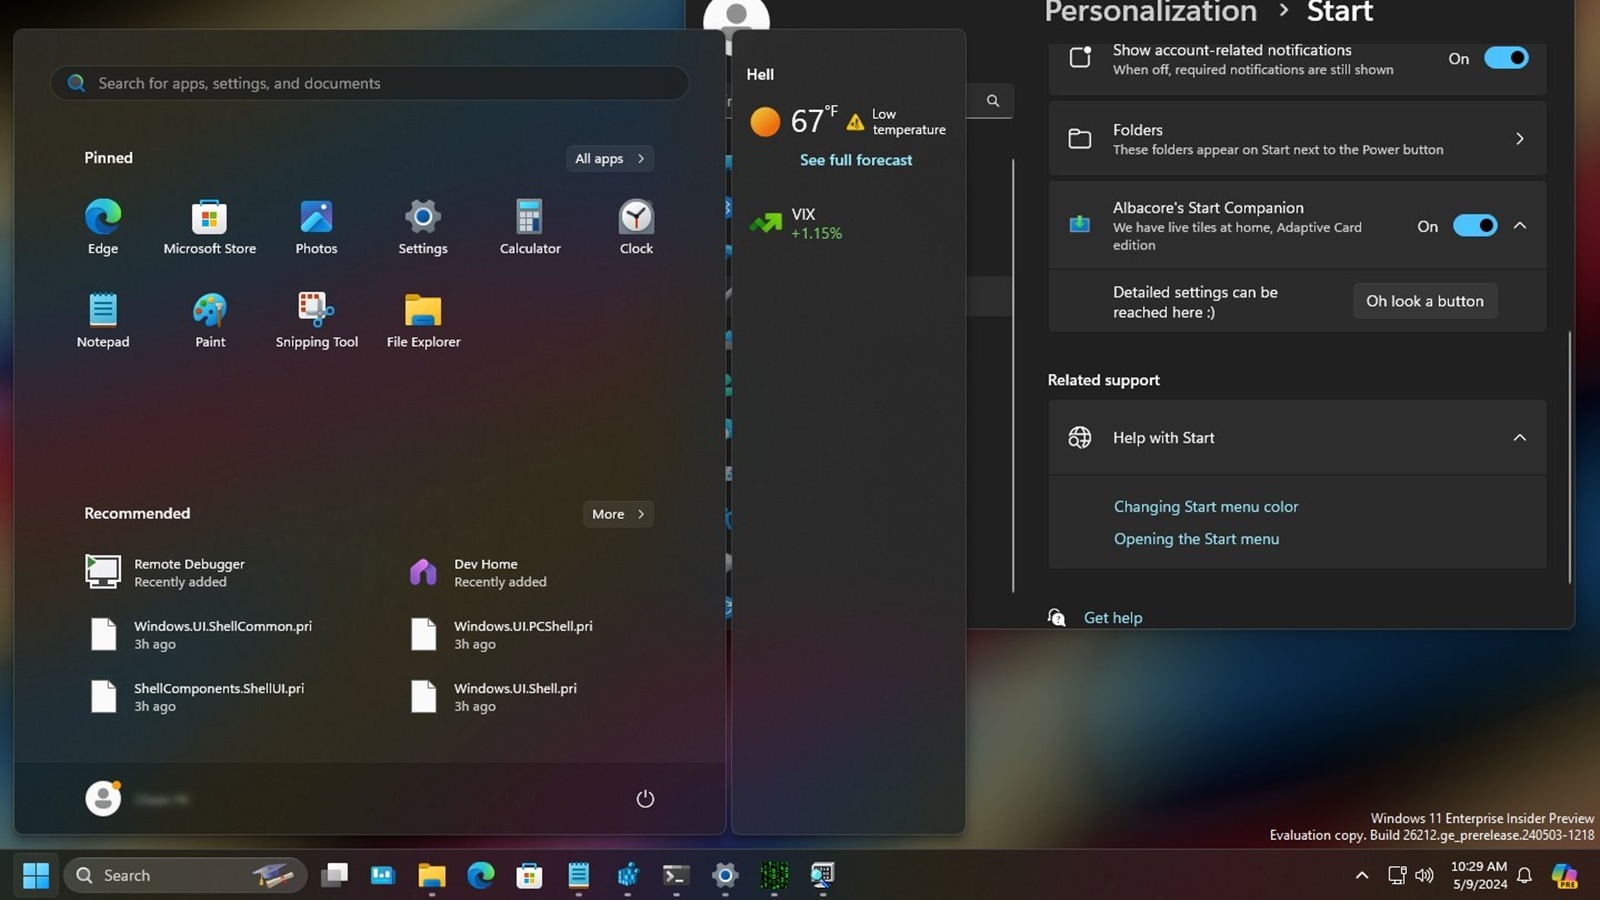Open the 'Changing Start menu color' help link
This screenshot has height=900, width=1600.
click(1205, 507)
